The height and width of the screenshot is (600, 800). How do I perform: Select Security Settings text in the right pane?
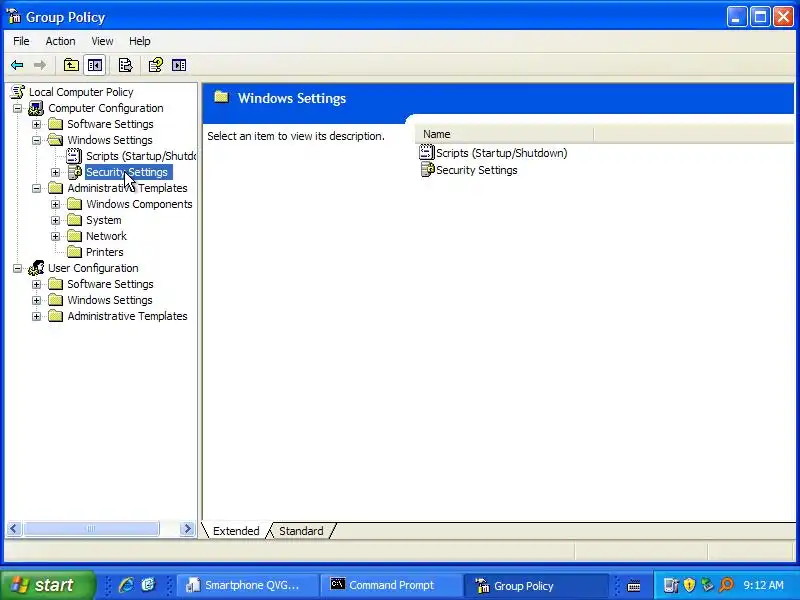[x=477, y=170]
